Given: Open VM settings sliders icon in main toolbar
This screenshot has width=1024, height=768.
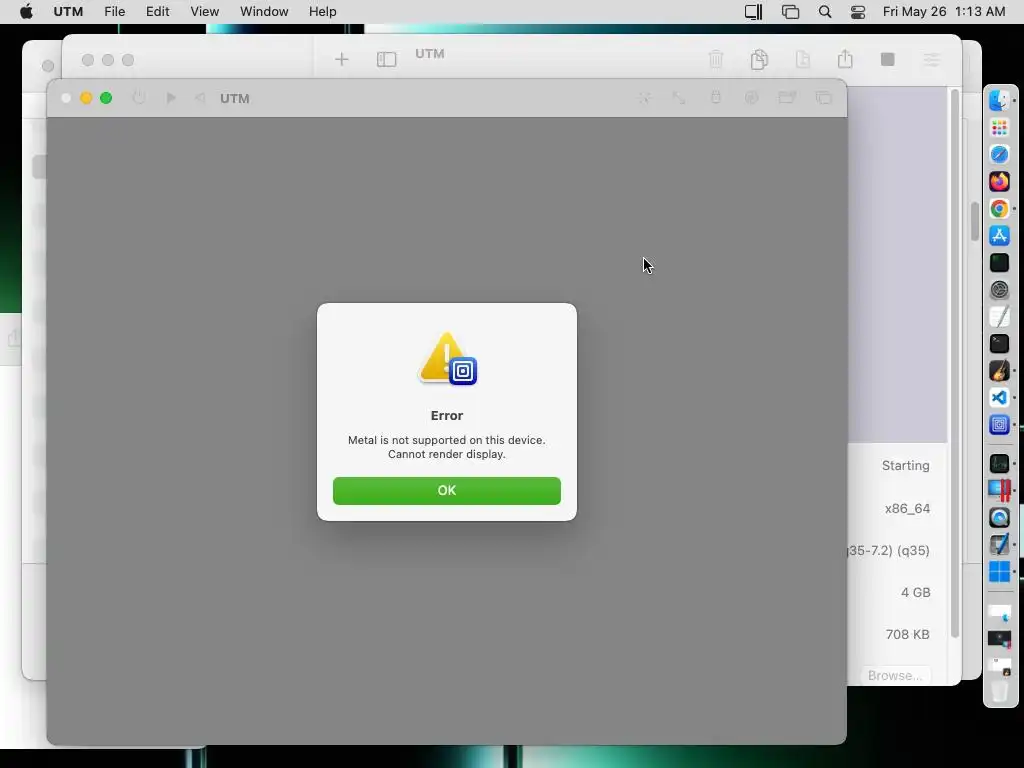Looking at the screenshot, I should tap(931, 59).
